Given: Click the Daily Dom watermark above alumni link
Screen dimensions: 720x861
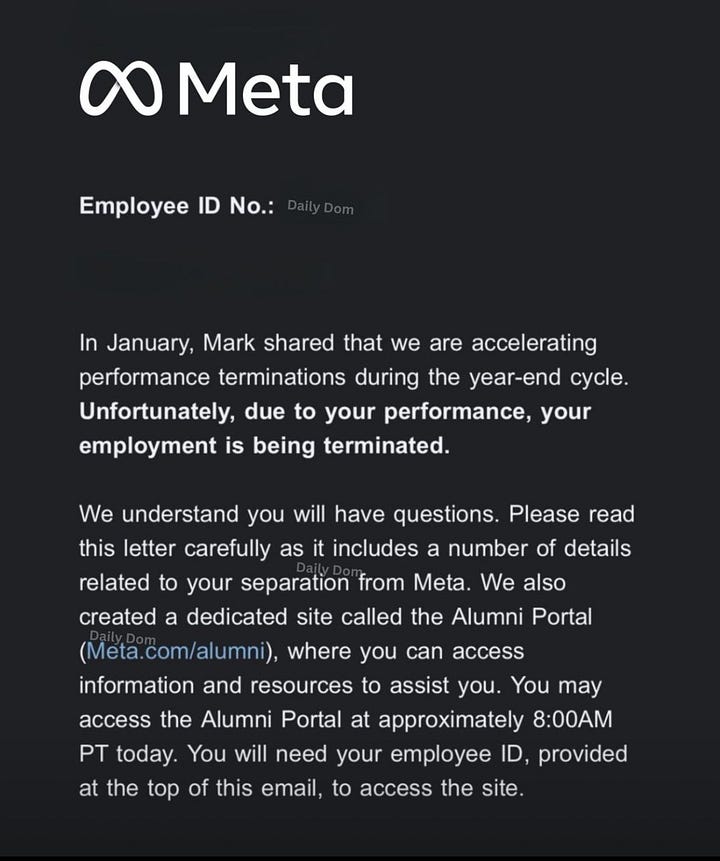Looking at the screenshot, I should click(x=122, y=638).
